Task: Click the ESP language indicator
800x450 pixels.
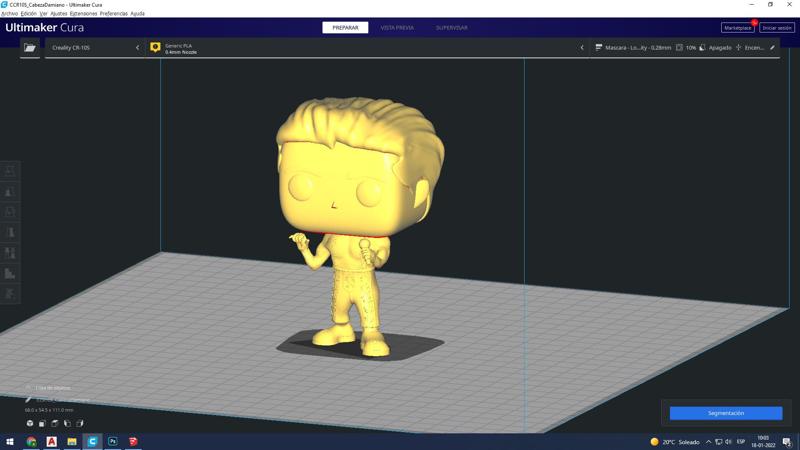Action: pyautogui.click(x=741, y=442)
